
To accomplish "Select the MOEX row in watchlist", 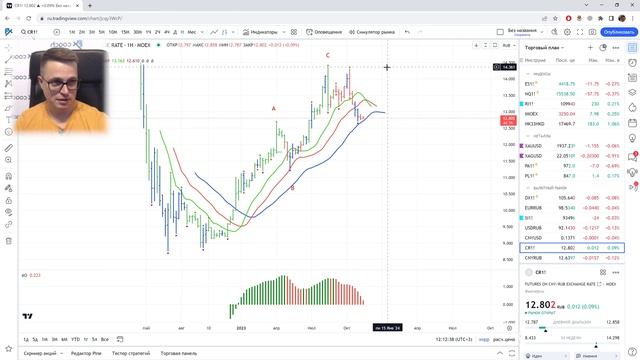I will [x=572, y=114].
